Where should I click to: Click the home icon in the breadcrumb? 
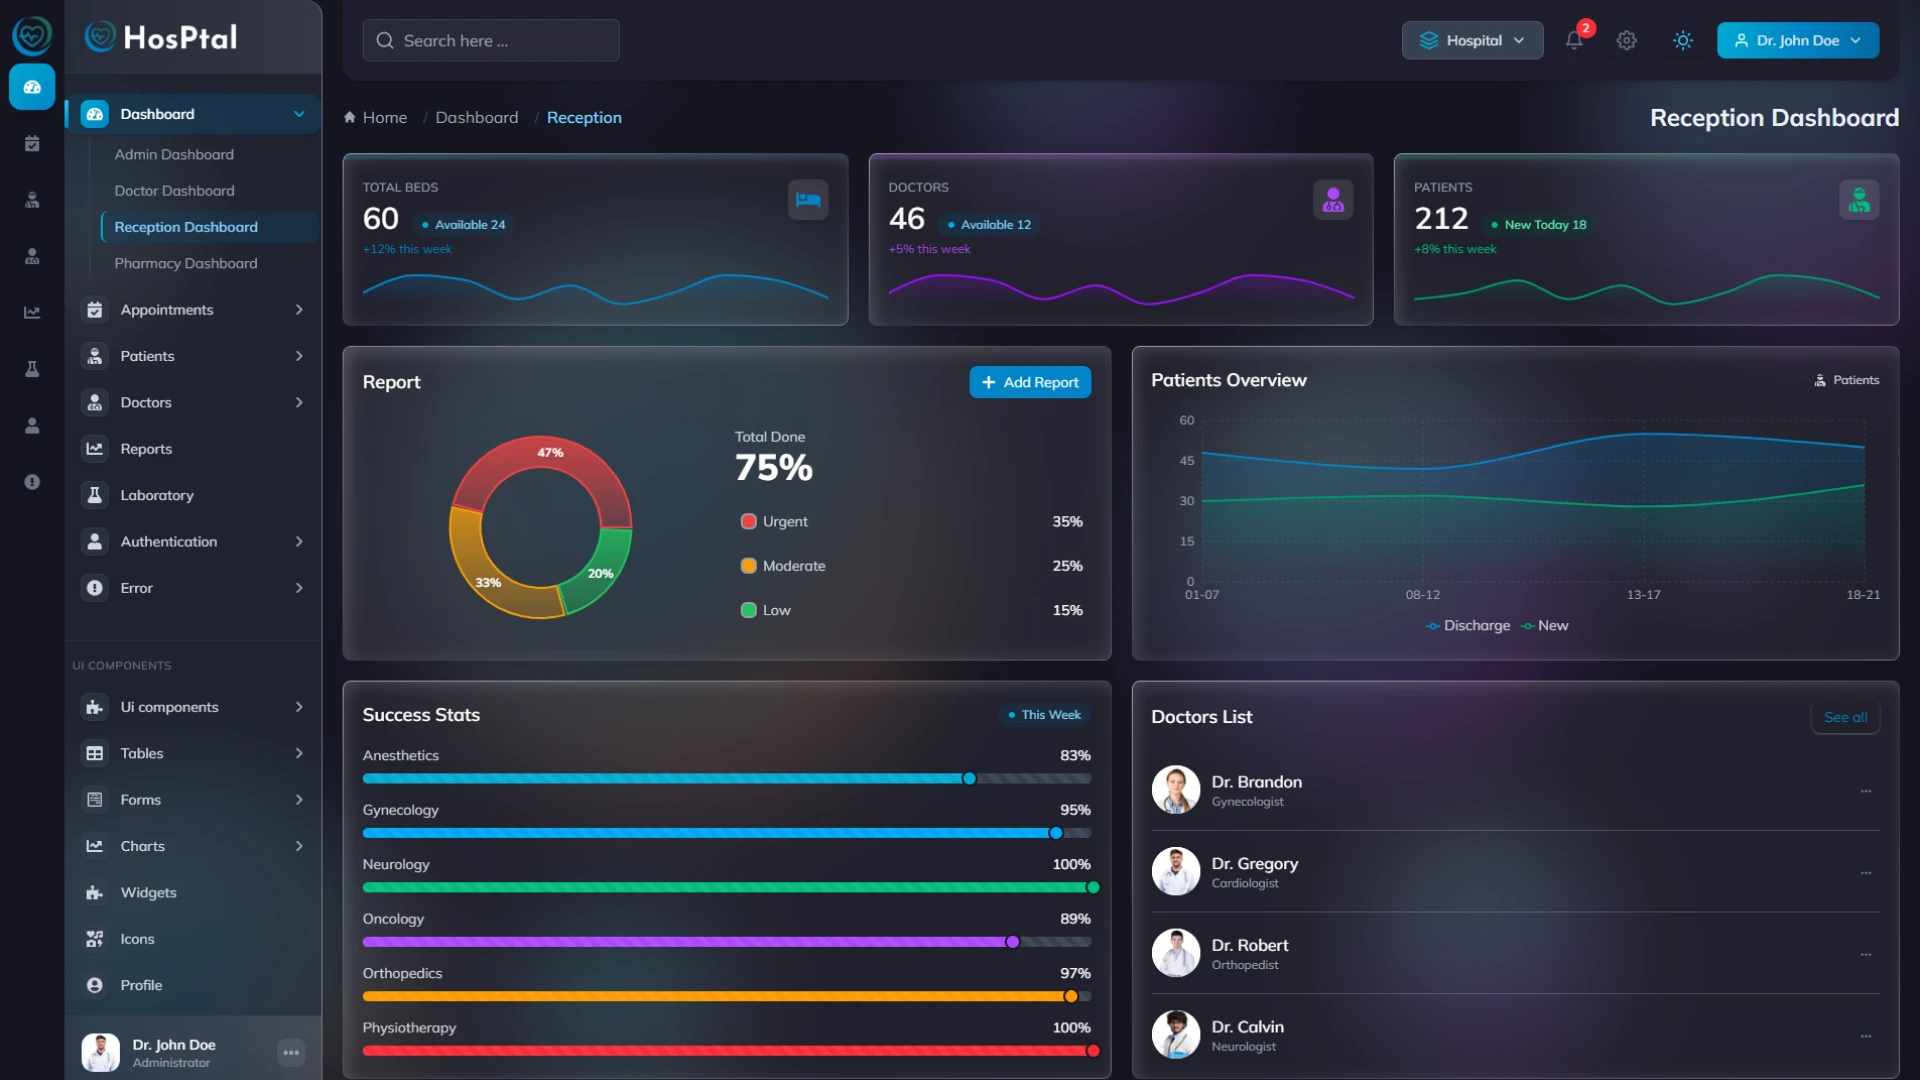[350, 117]
